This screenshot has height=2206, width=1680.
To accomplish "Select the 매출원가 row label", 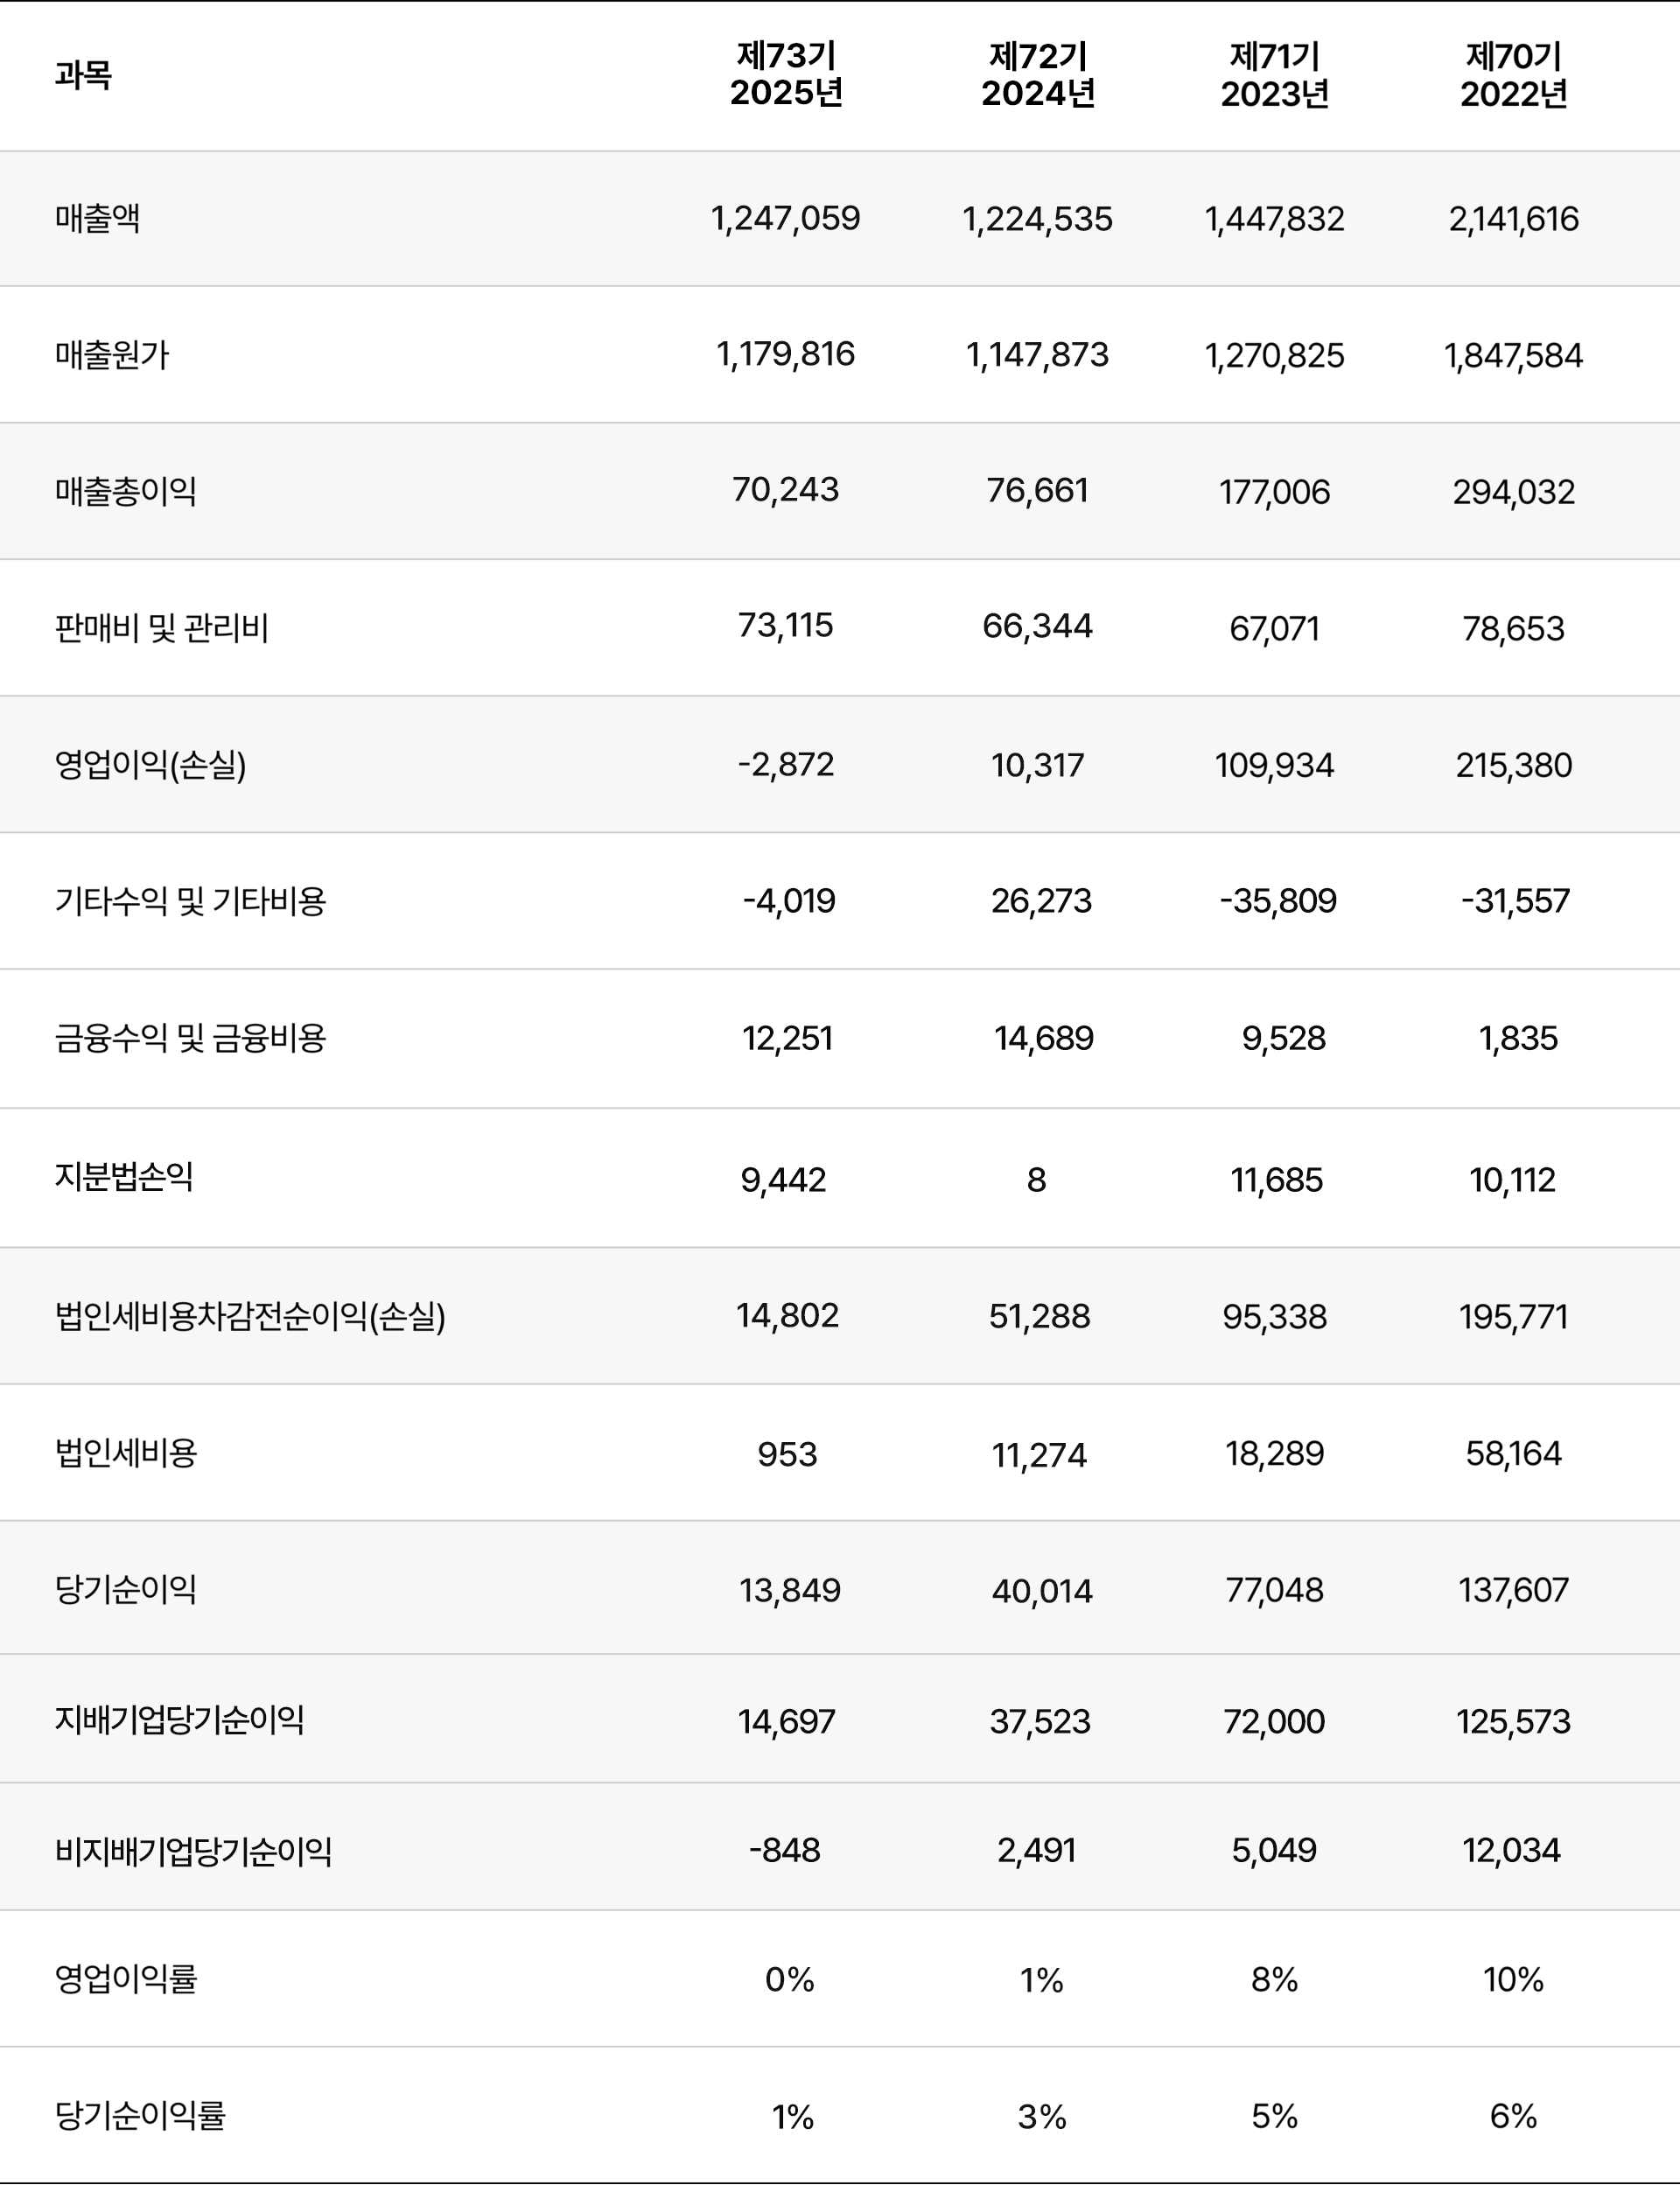I will [x=112, y=355].
